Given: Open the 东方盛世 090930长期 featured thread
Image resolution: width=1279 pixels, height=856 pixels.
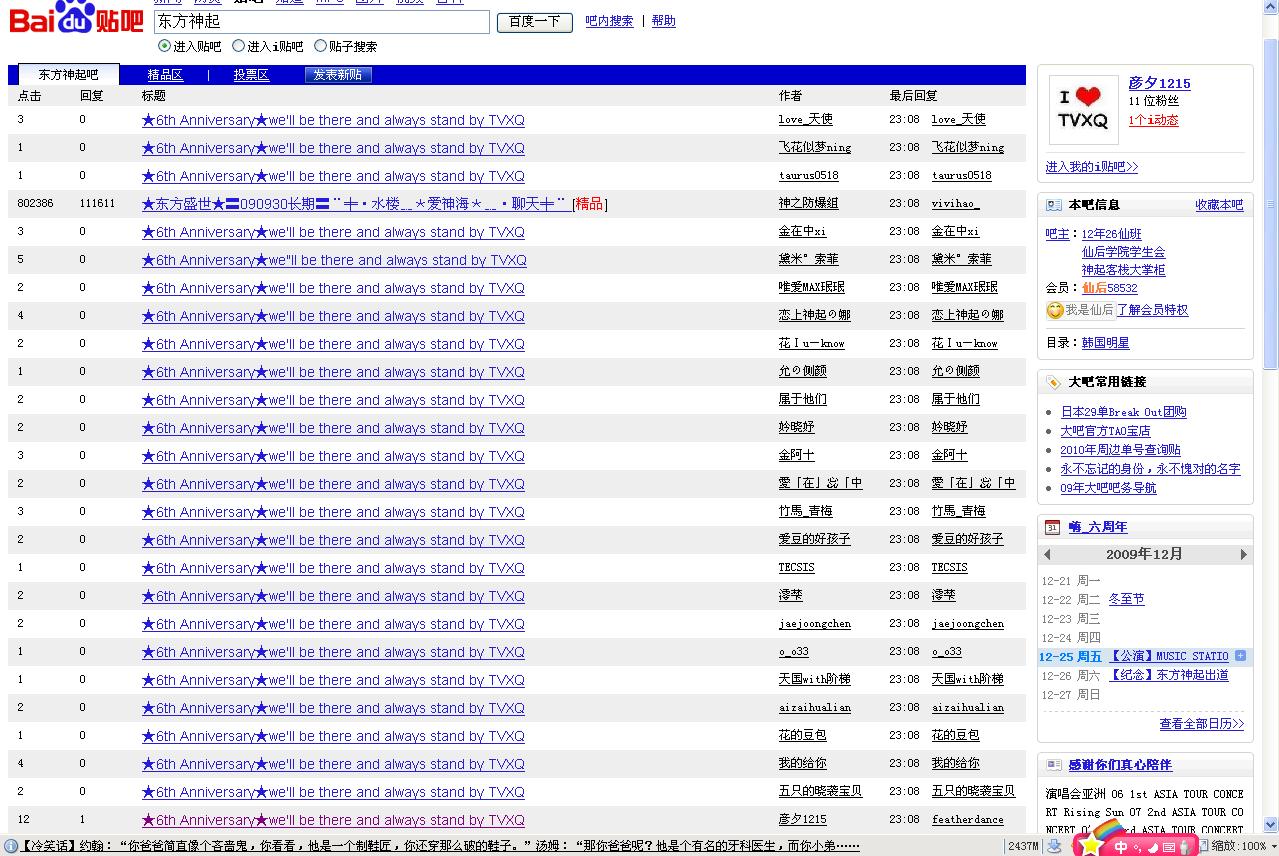Looking at the screenshot, I should tap(356, 204).
